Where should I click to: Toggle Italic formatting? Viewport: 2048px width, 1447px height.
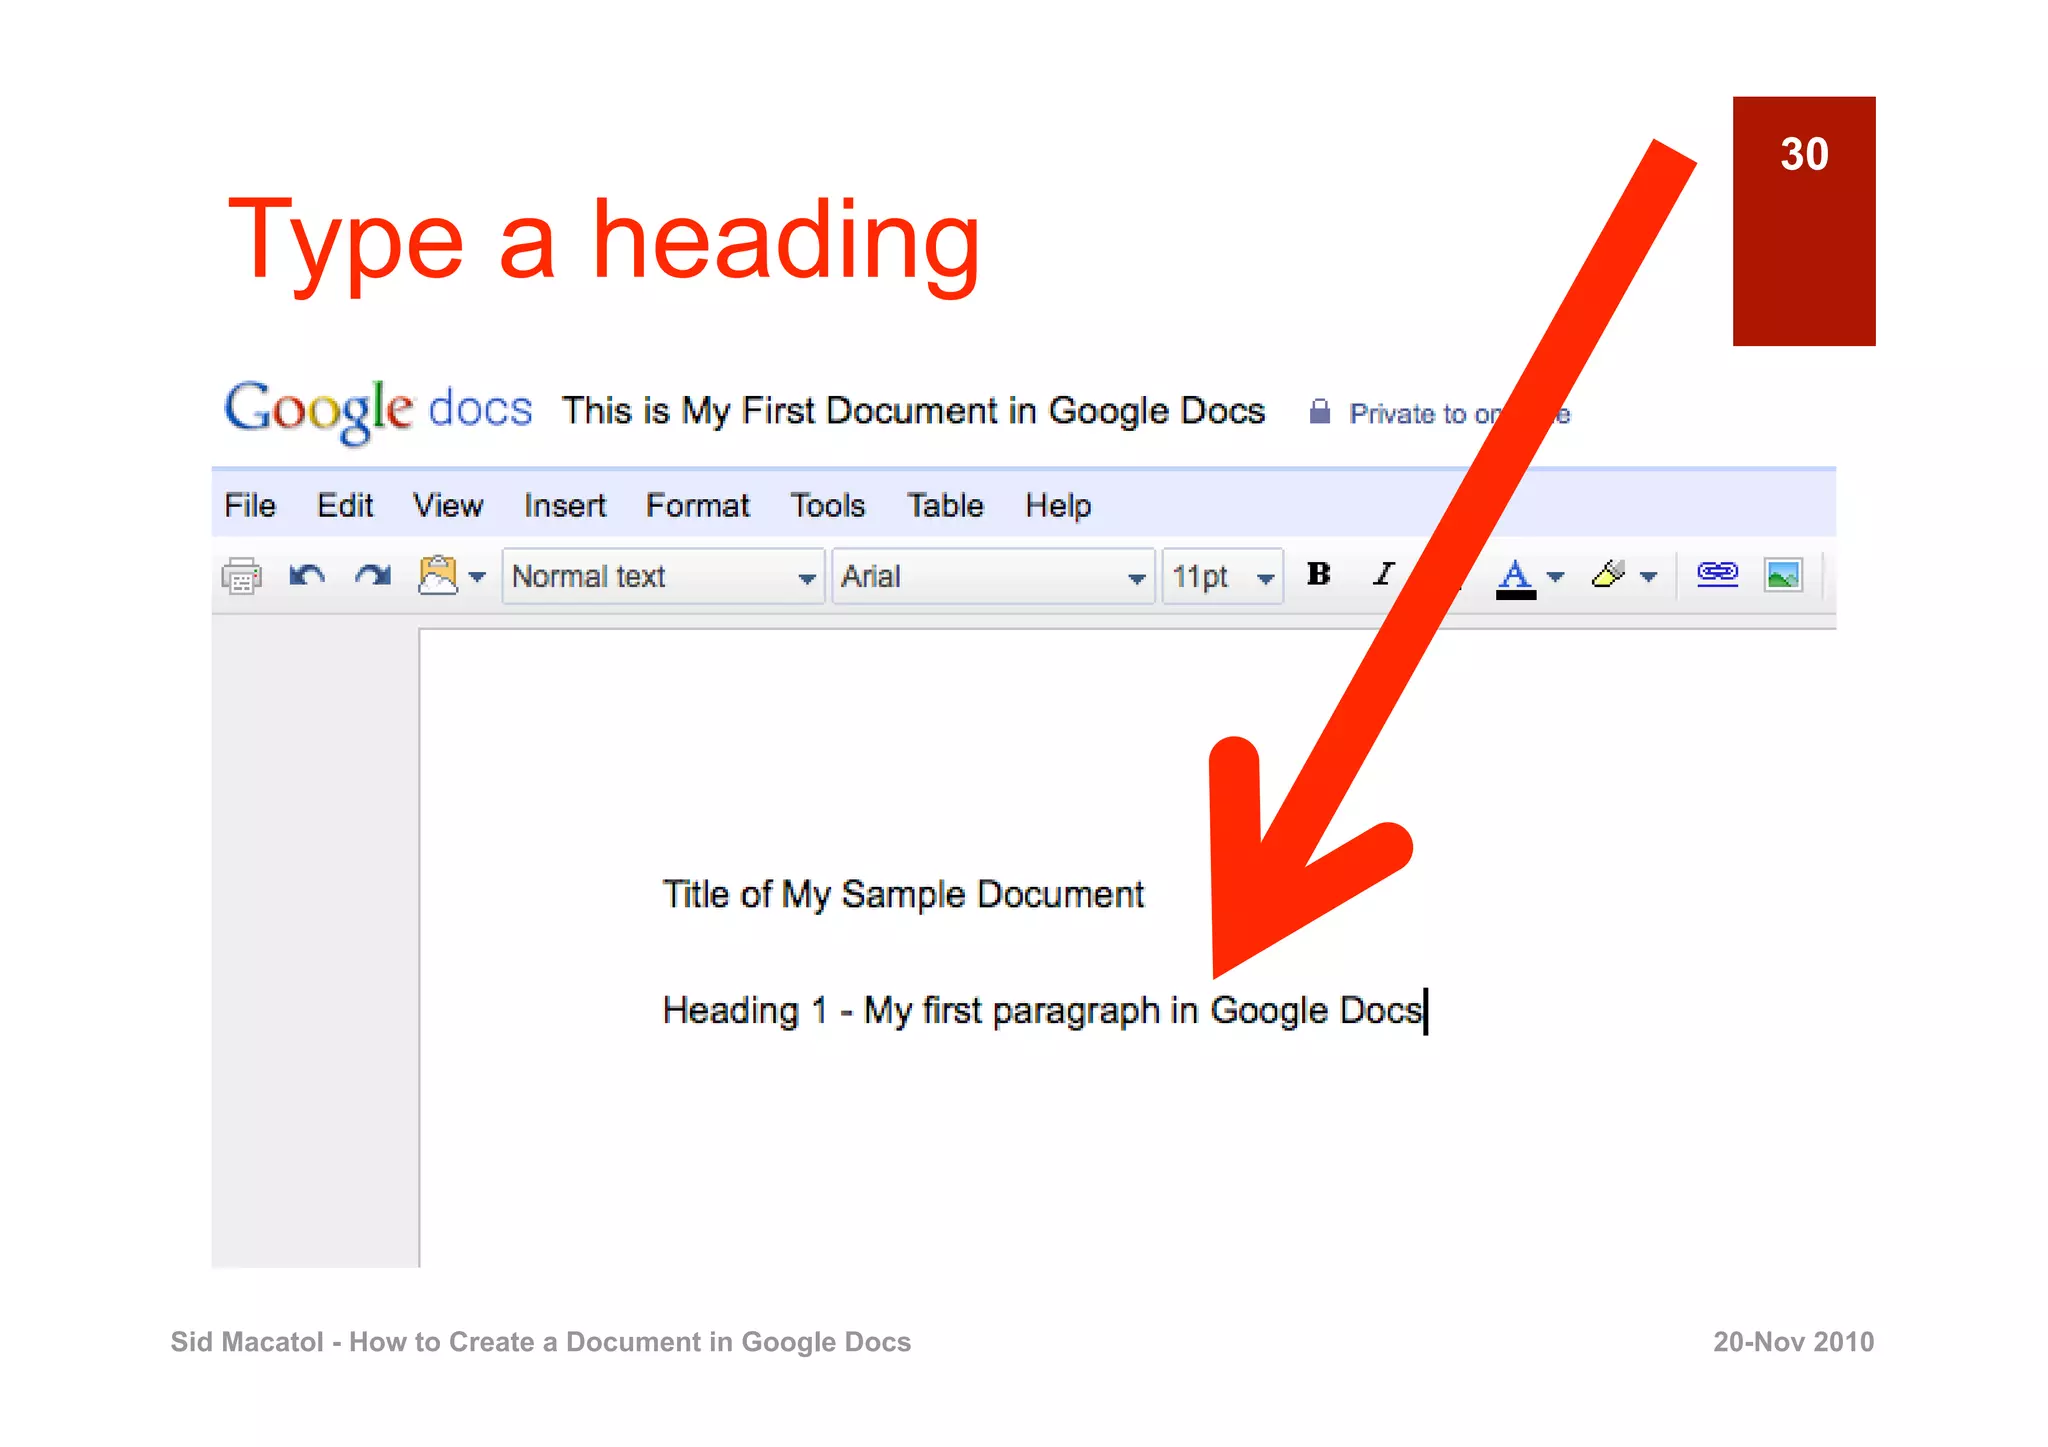click(x=1384, y=574)
